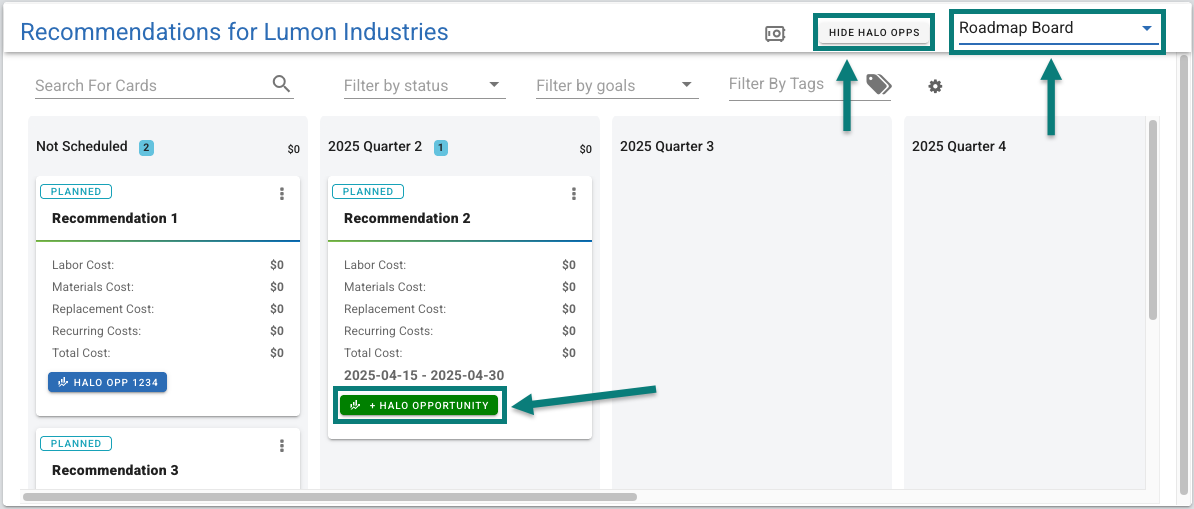Open three-dot menu on Recommendation 2
The width and height of the screenshot is (1194, 509).
coord(574,194)
